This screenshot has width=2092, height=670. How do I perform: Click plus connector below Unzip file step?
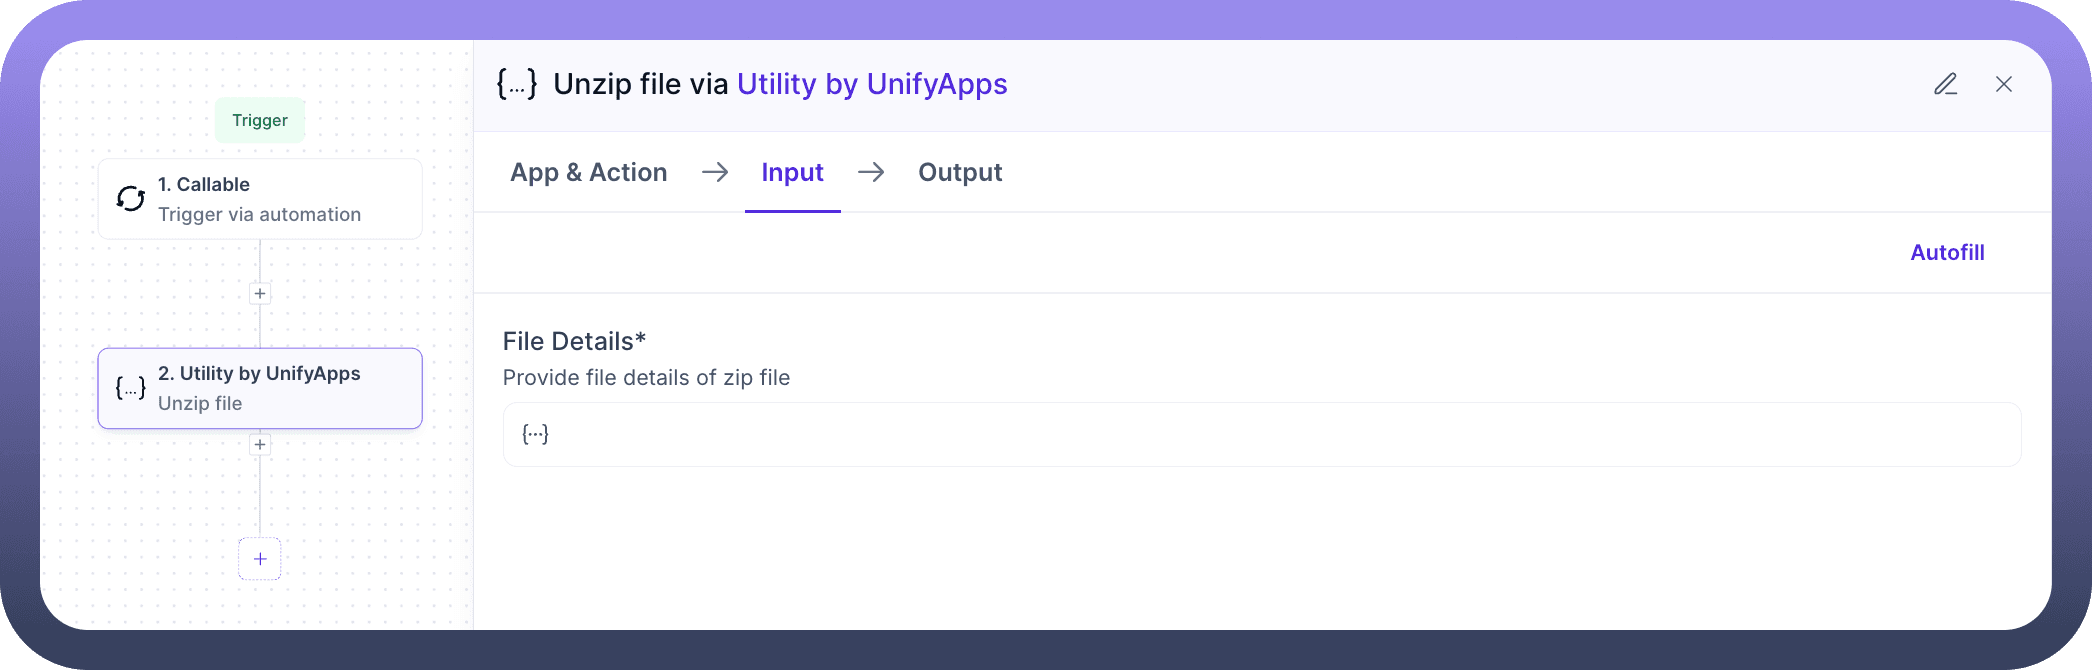260,445
